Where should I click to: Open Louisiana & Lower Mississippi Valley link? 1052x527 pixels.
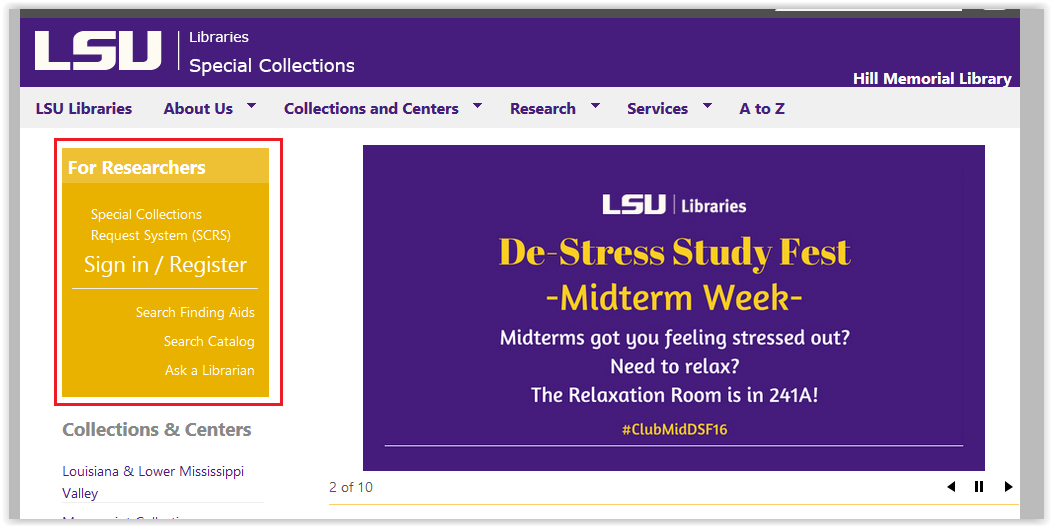[x=153, y=482]
